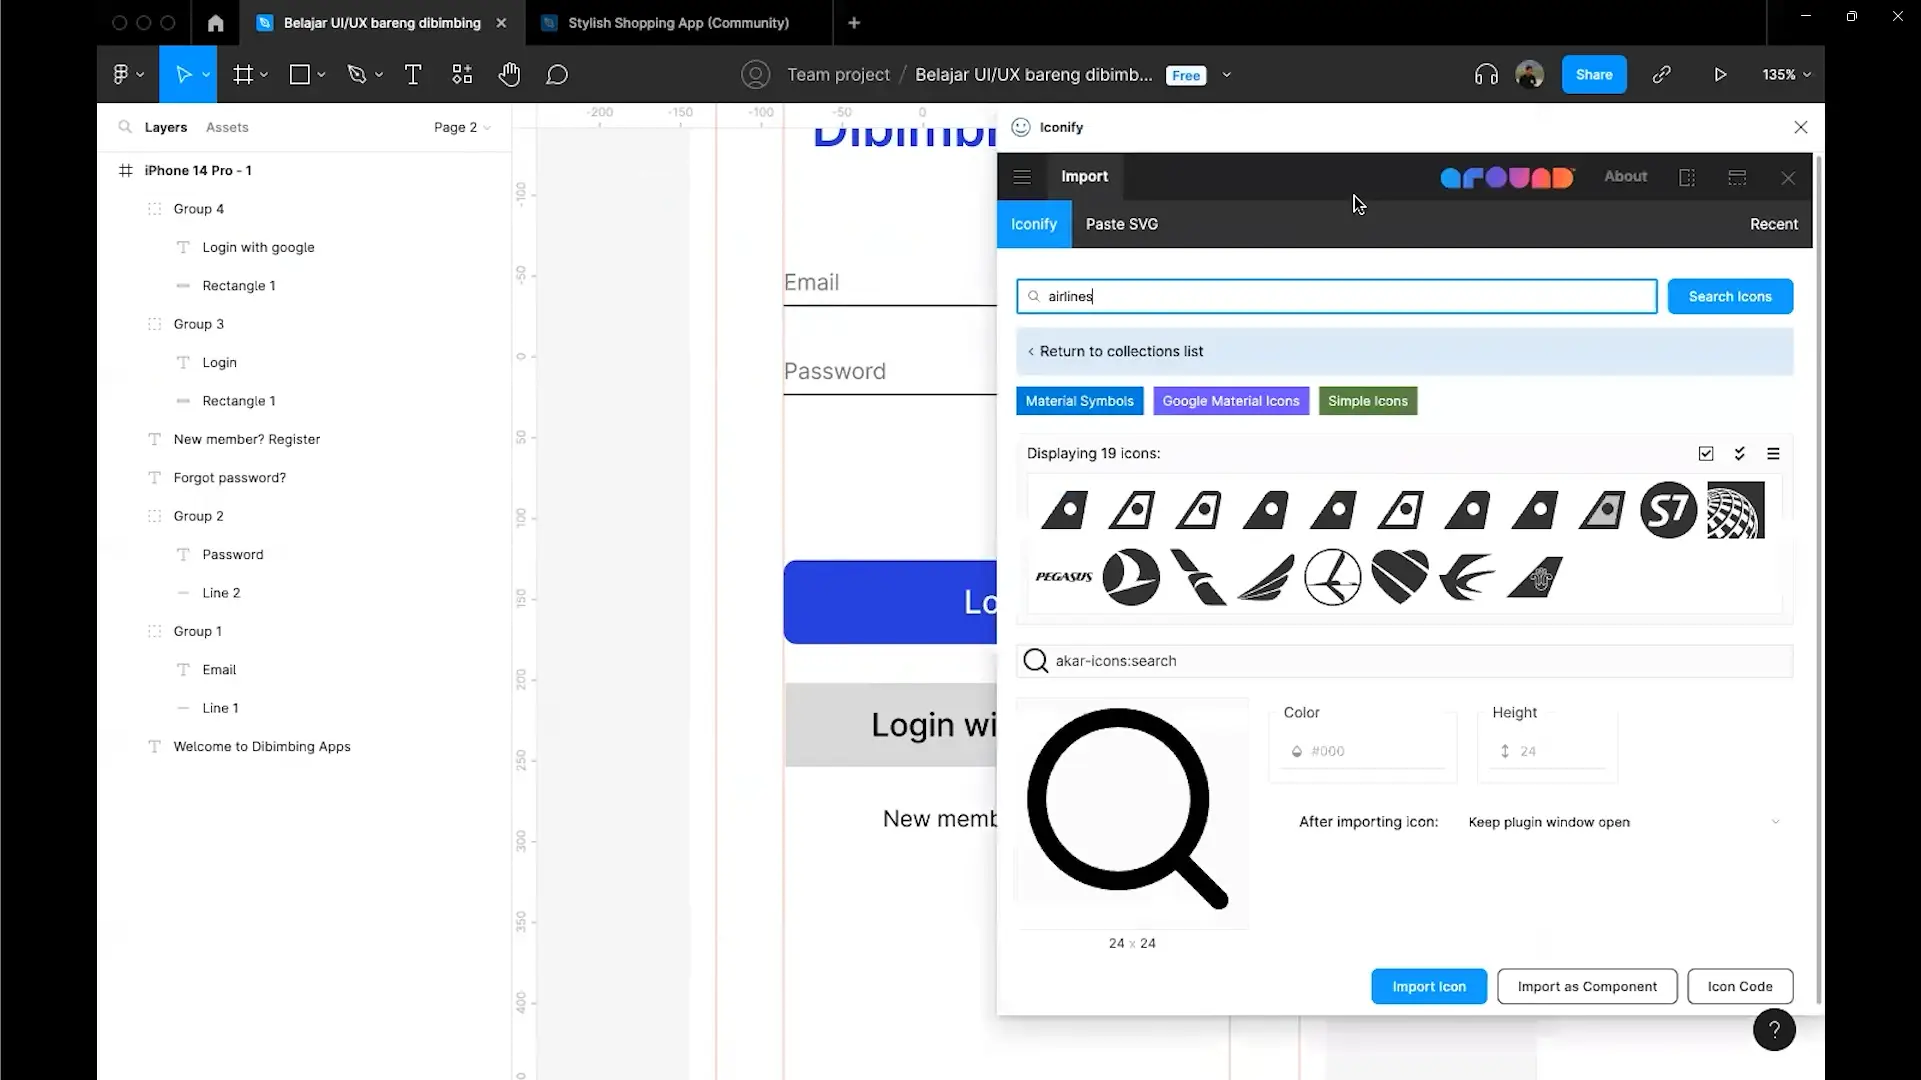This screenshot has height=1080, width=1921.
Task: Select the Text tool
Action: tap(412, 74)
